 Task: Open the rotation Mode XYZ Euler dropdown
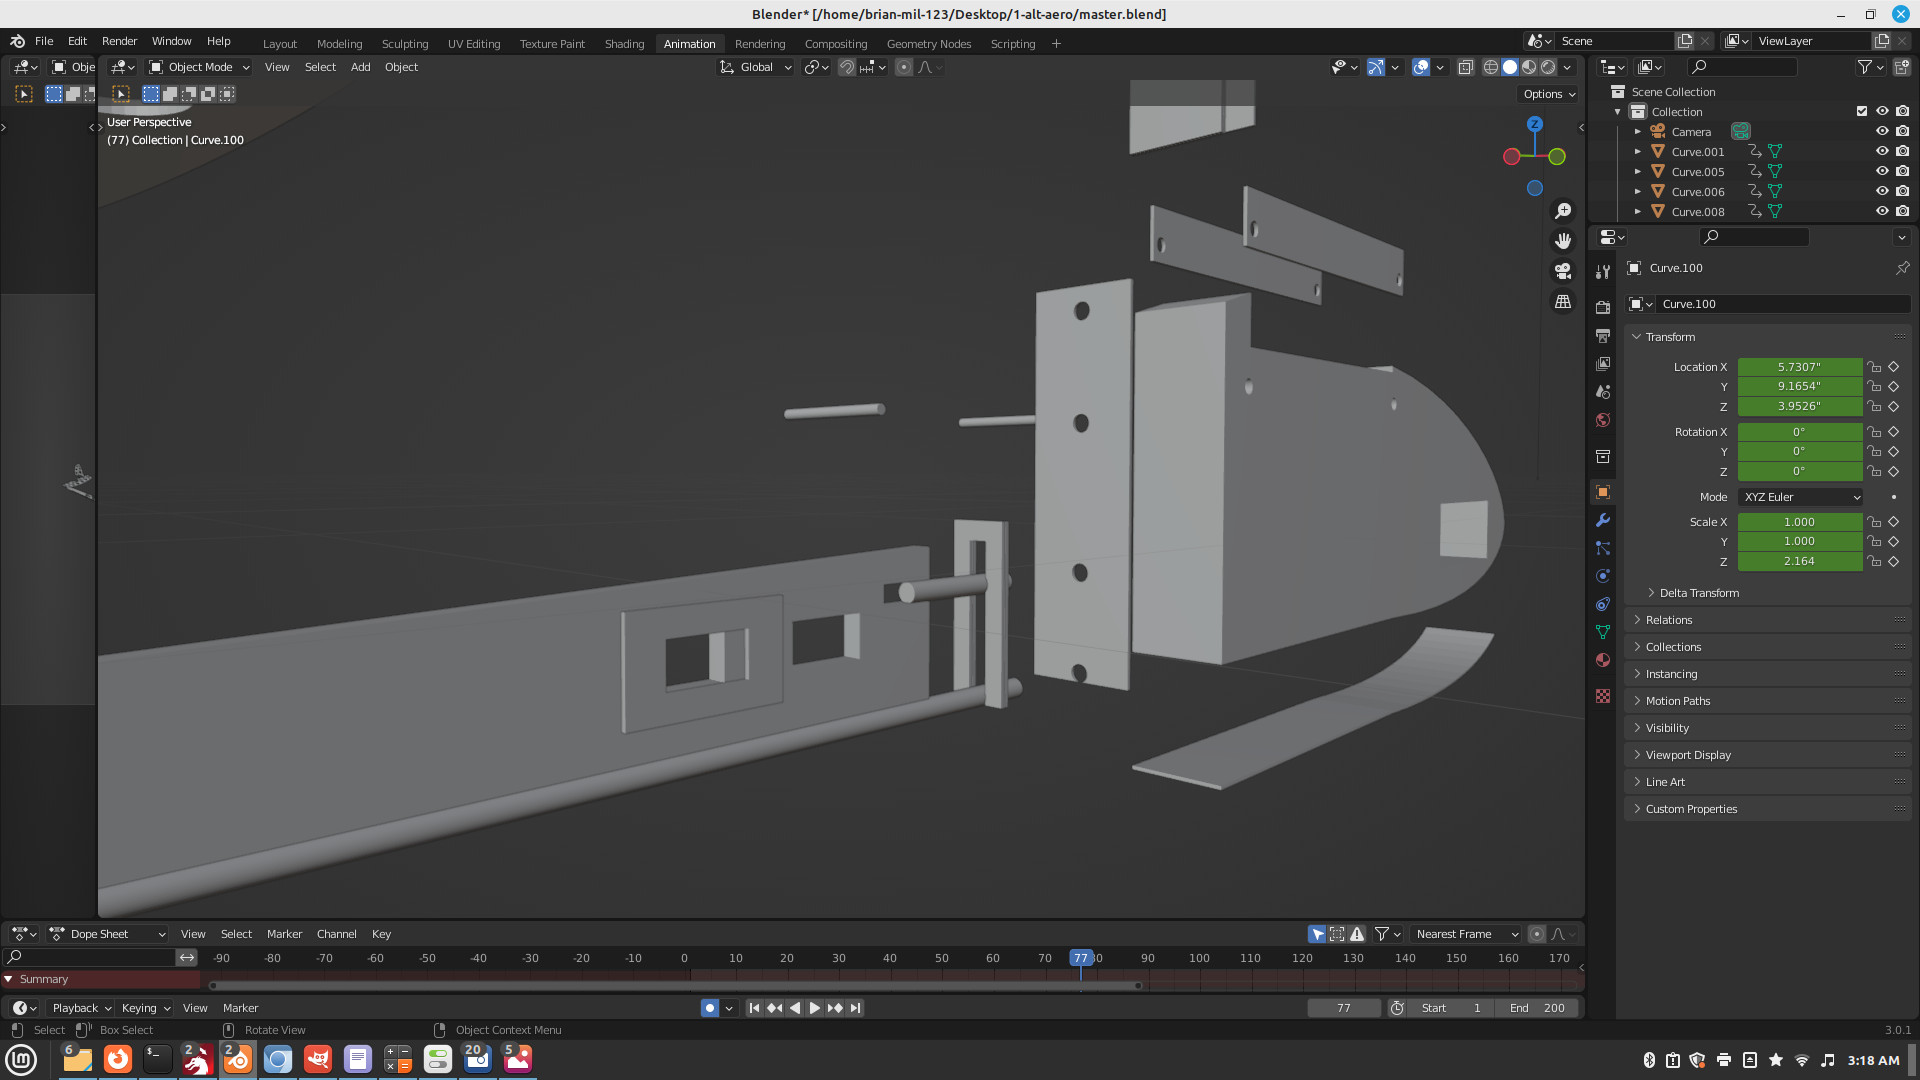click(1800, 497)
